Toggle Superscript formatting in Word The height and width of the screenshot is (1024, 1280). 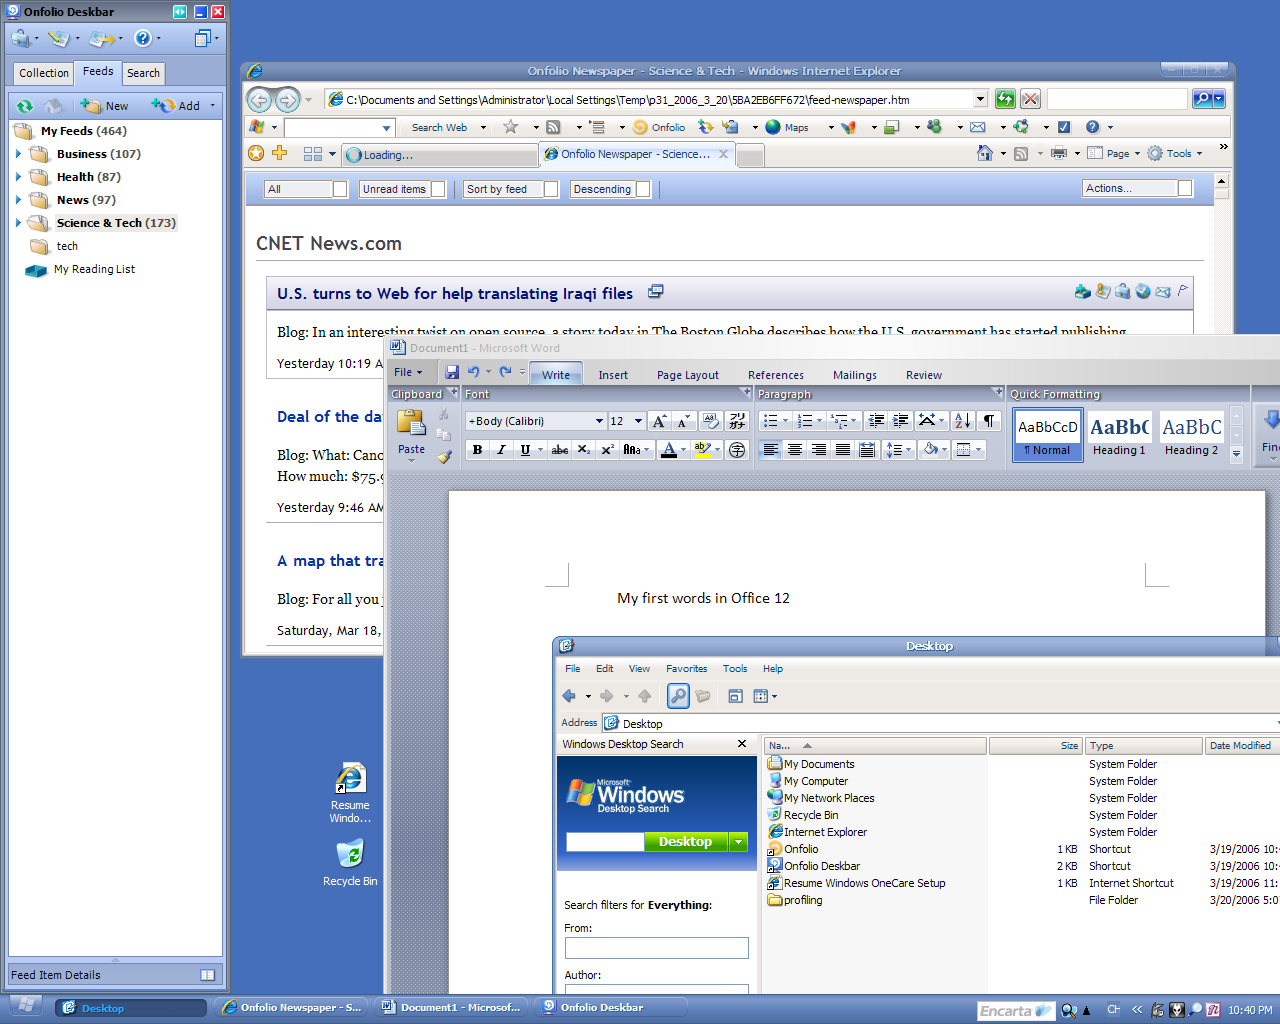[607, 450]
